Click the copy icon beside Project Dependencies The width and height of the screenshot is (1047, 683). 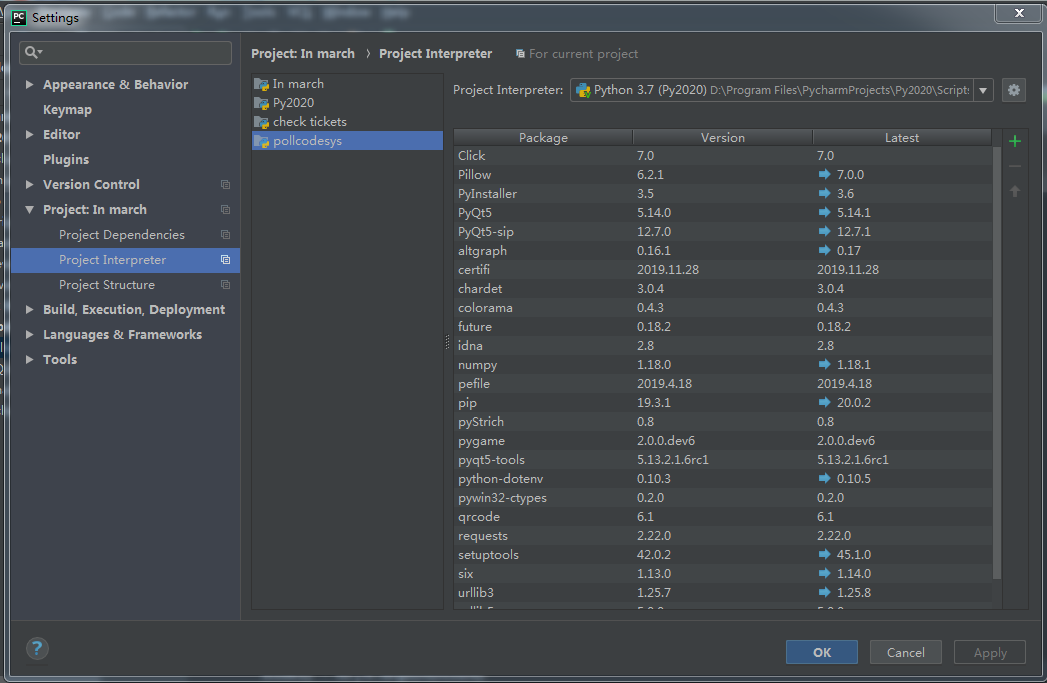(x=226, y=235)
